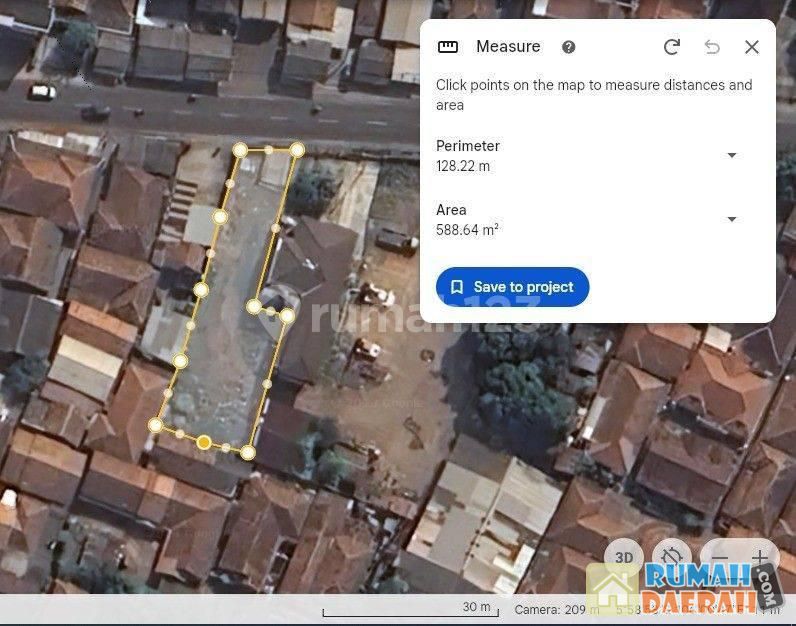Close the Measure panel
796x626 pixels.
752,47
